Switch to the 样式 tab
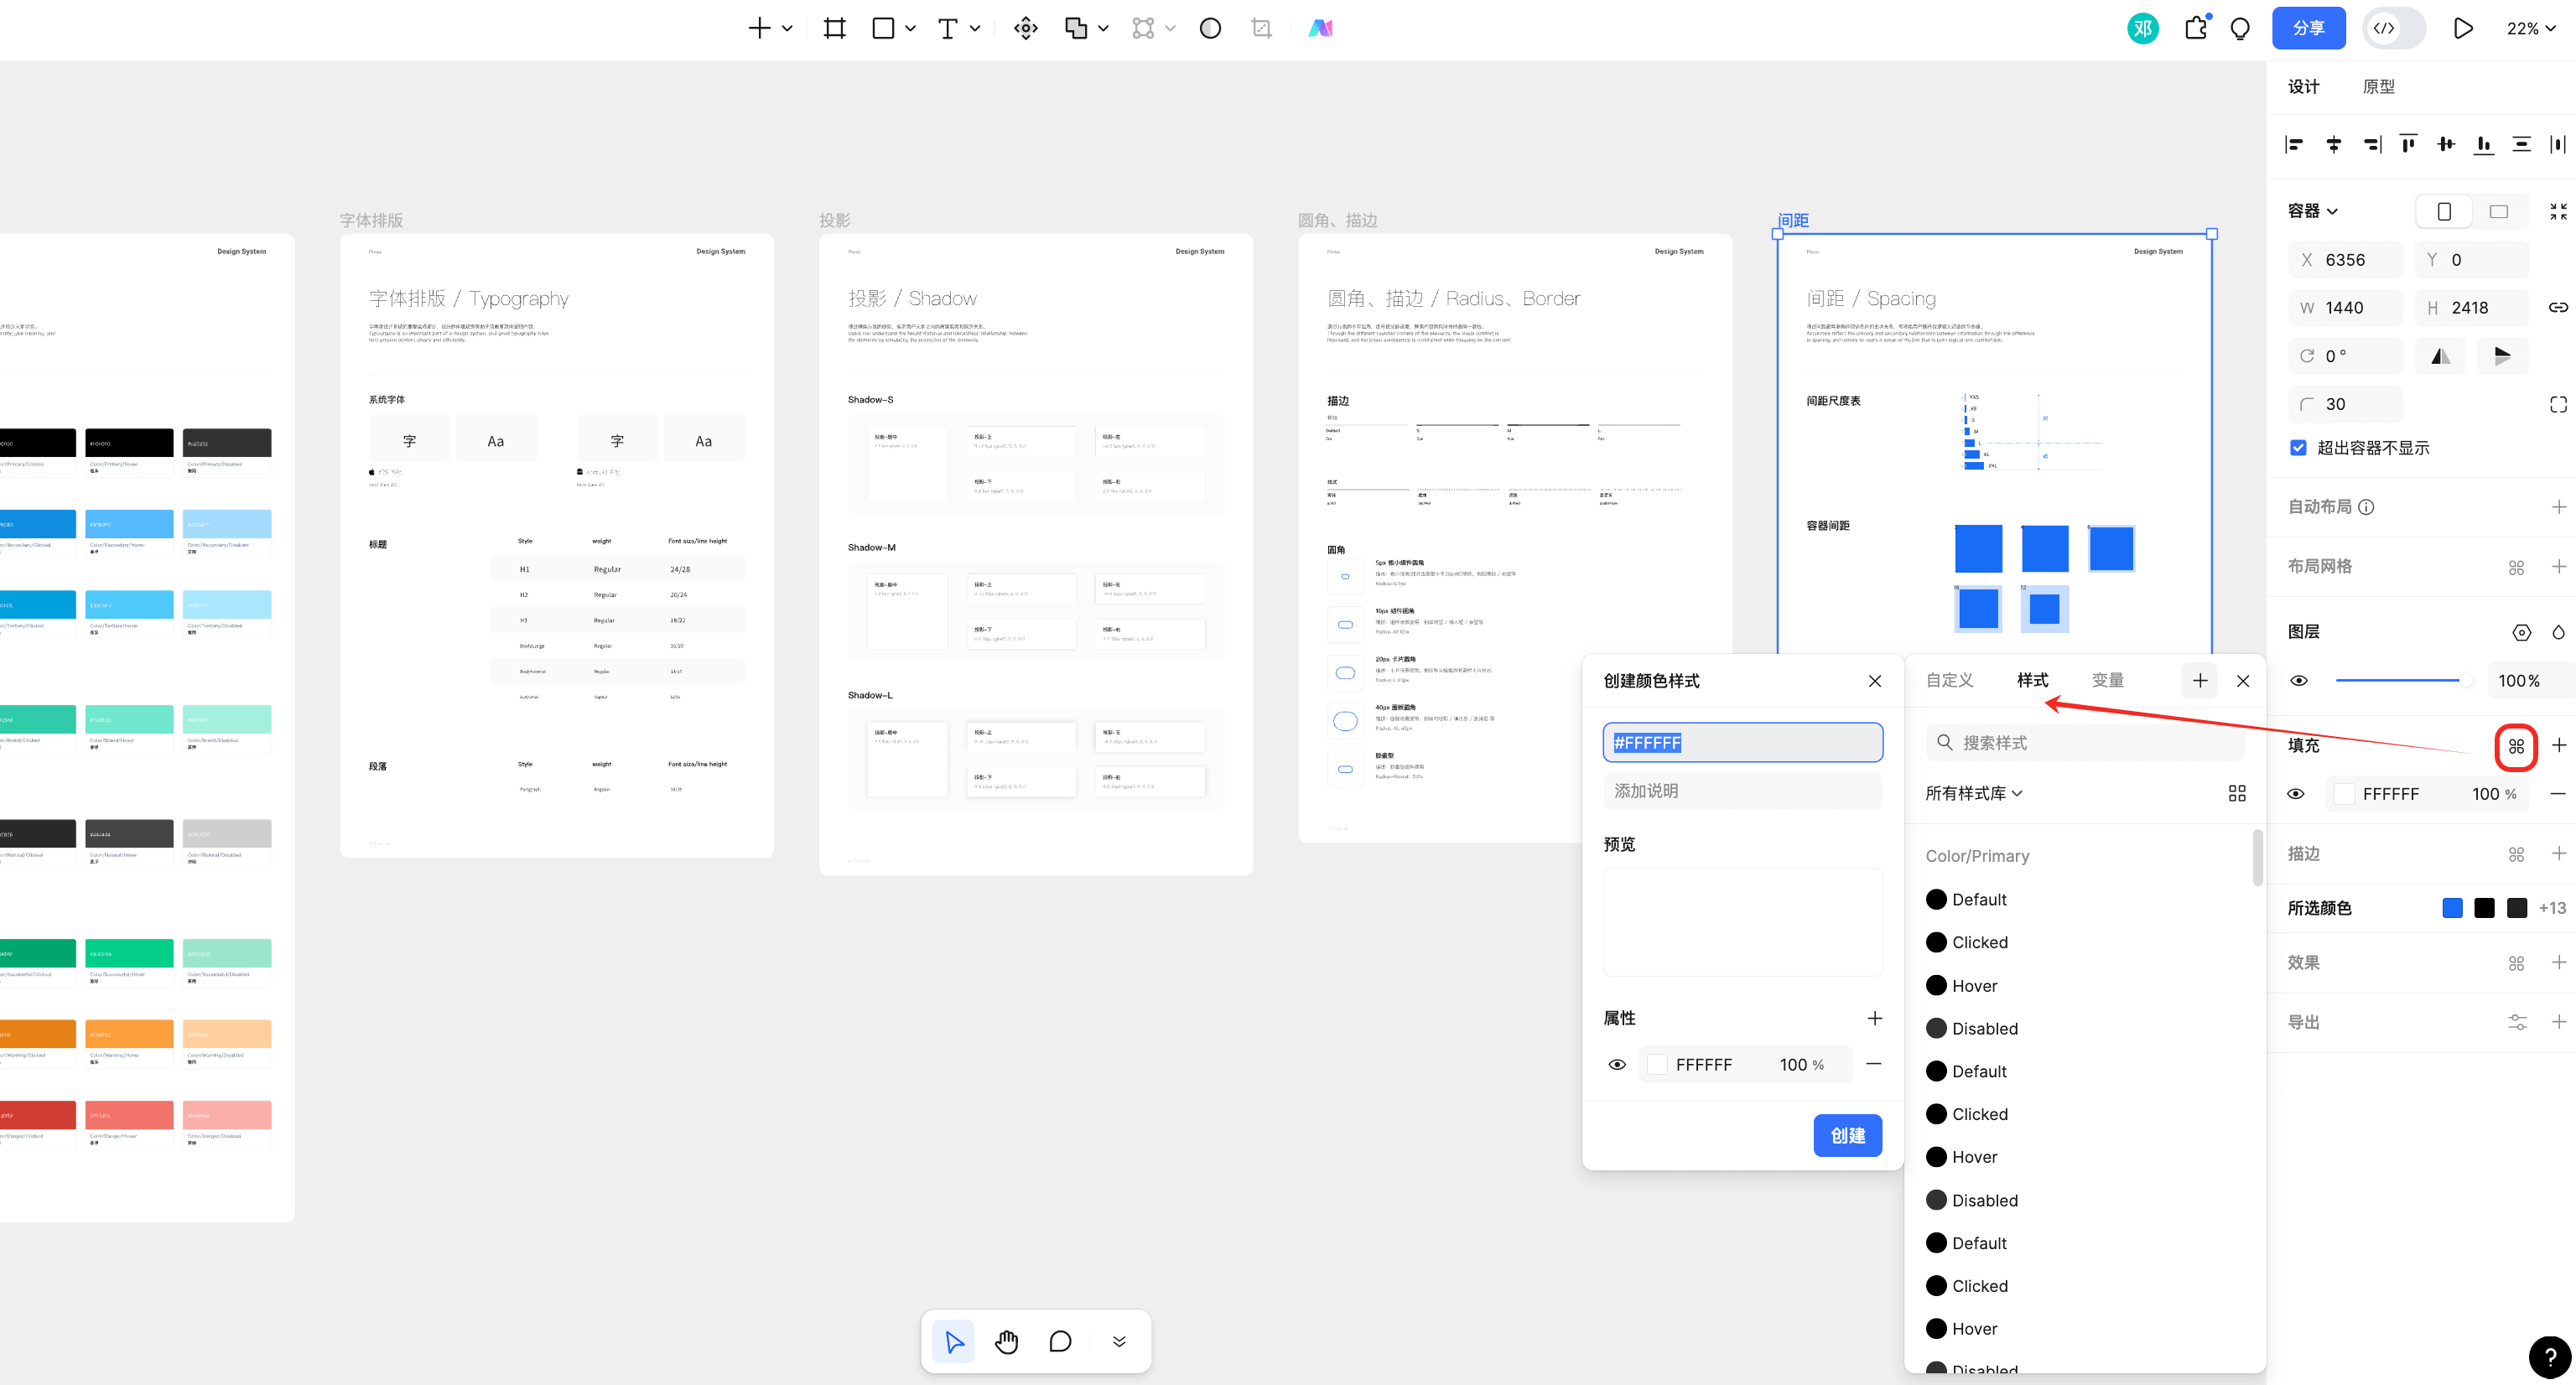Viewport: 2576px width, 1385px height. (x=2032, y=680)
